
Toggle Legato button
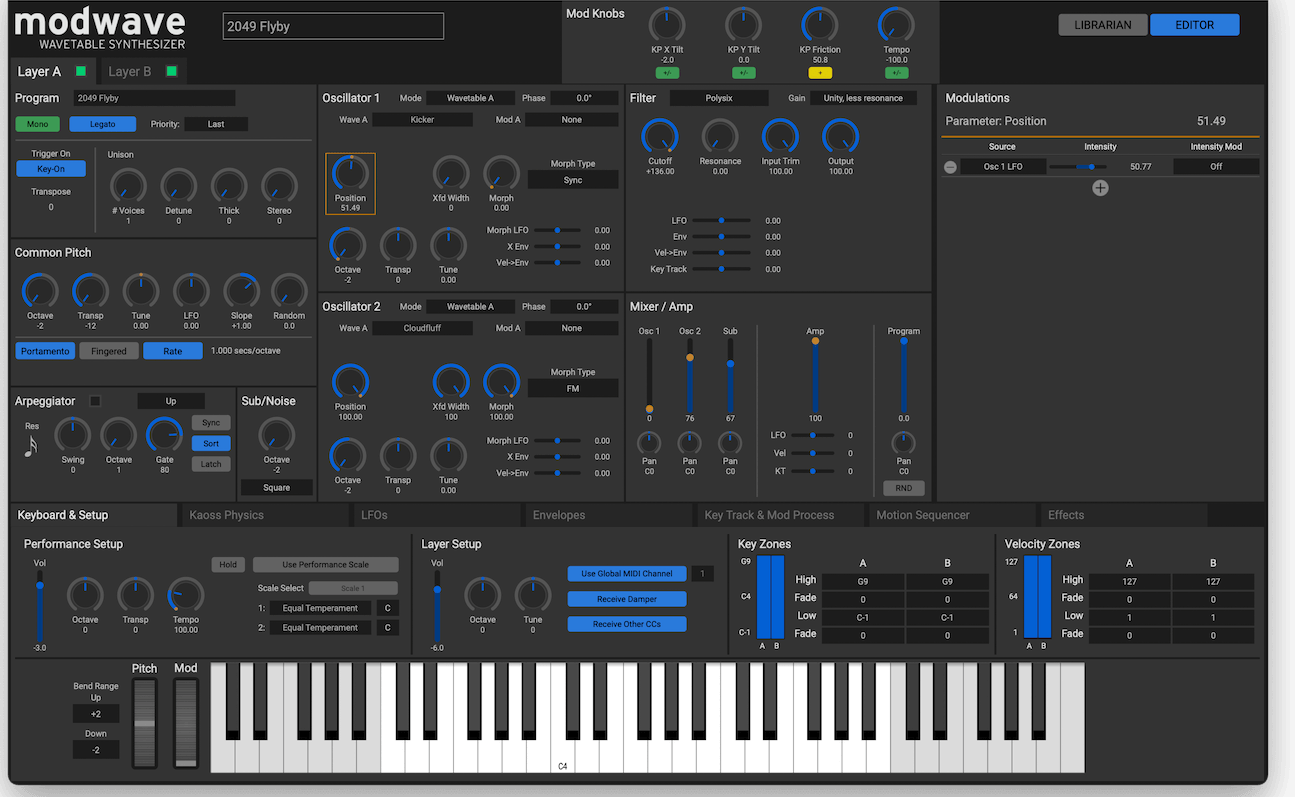click(103, 124)
